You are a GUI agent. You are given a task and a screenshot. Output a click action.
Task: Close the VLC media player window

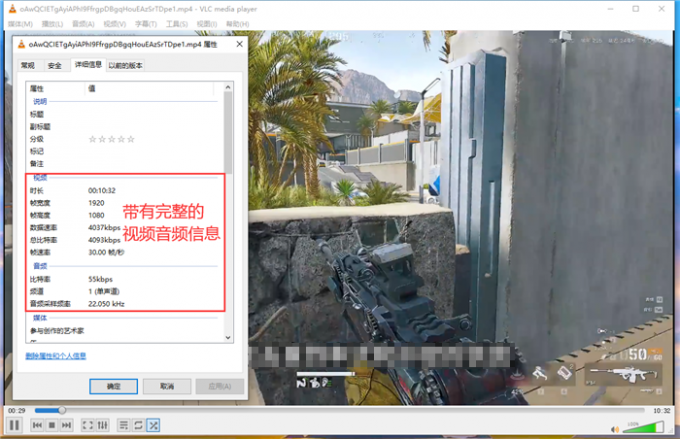point(661,9)
